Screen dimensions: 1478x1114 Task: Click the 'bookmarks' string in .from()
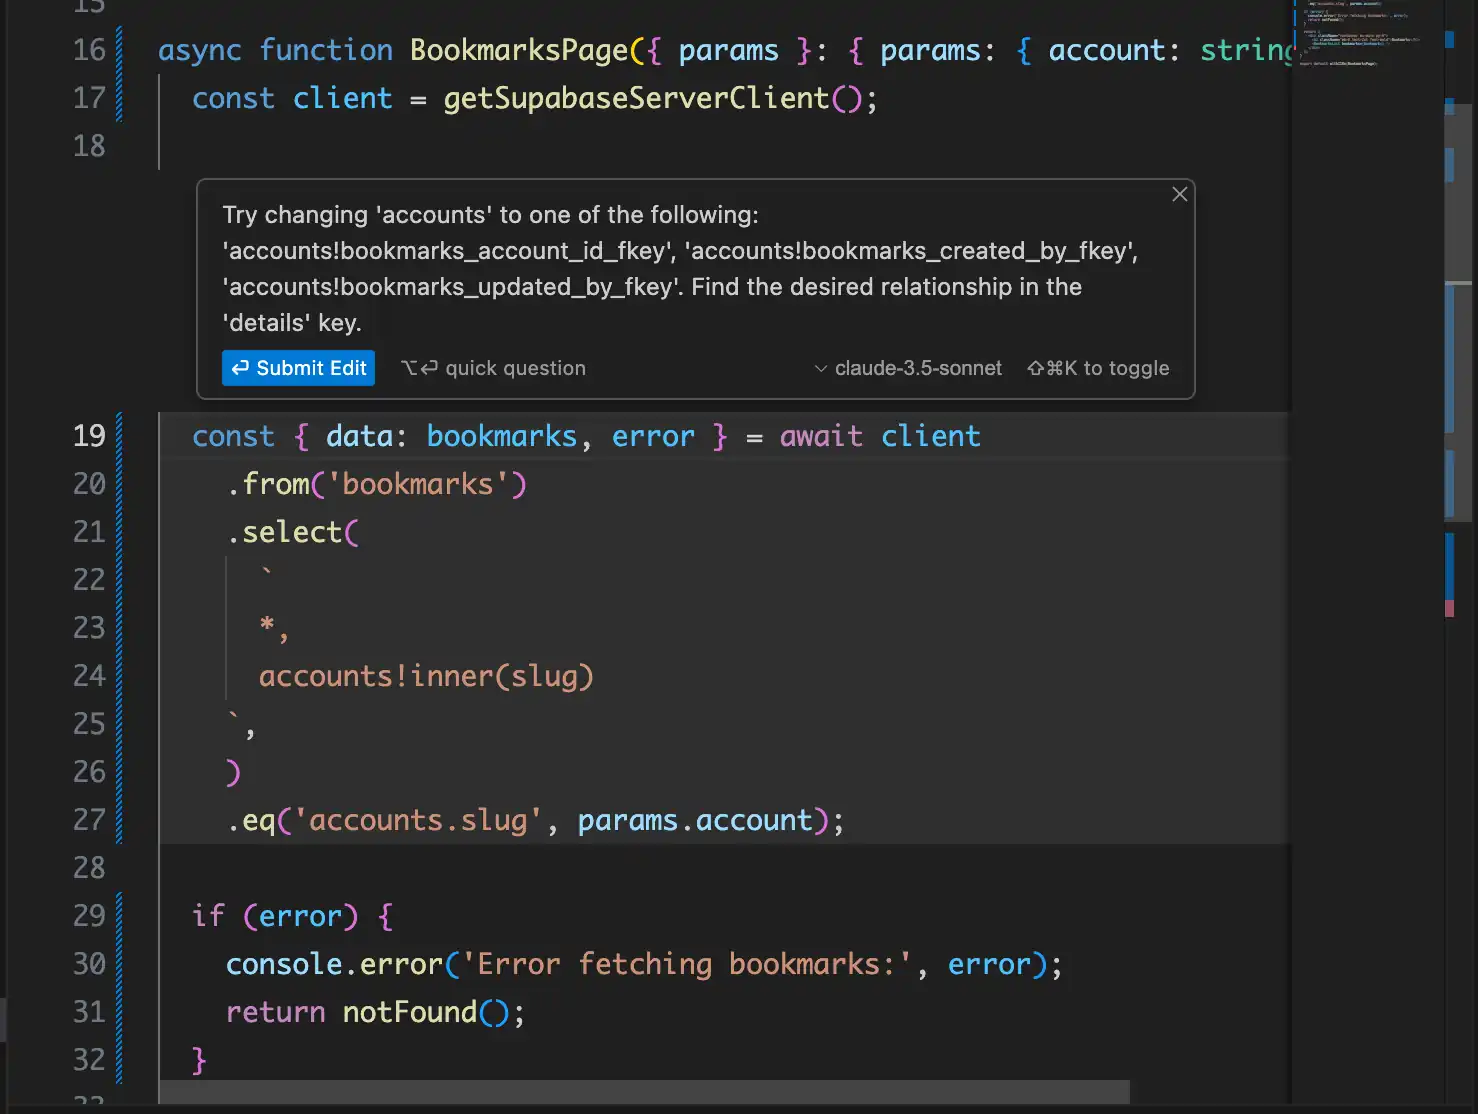418,484
